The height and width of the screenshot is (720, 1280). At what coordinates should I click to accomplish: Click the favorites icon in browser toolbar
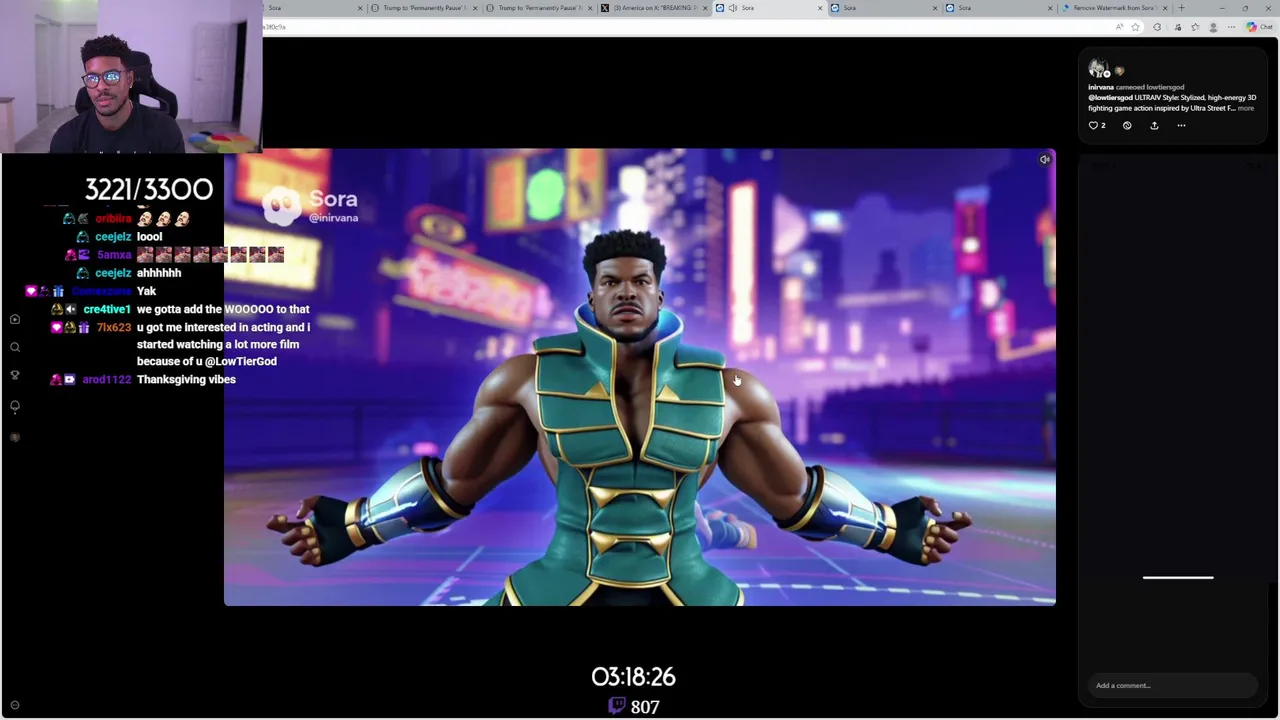tap(1195, 27)
